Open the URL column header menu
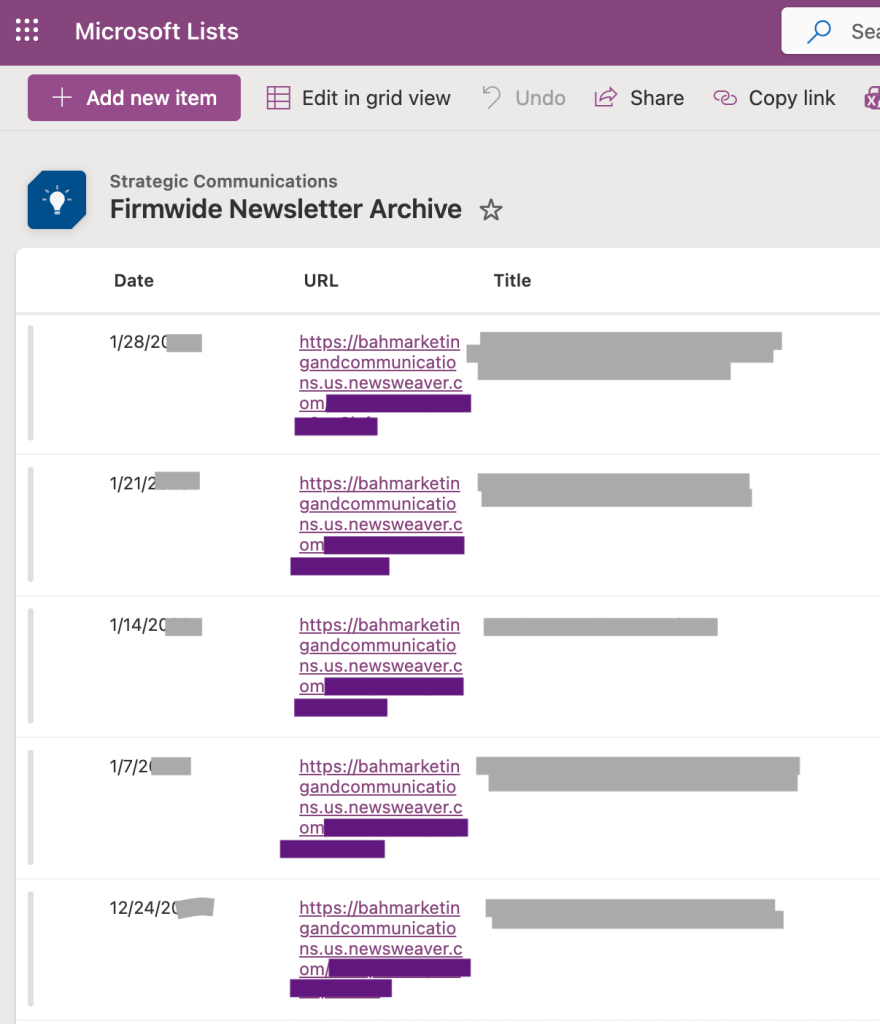 tap(321, 281)
